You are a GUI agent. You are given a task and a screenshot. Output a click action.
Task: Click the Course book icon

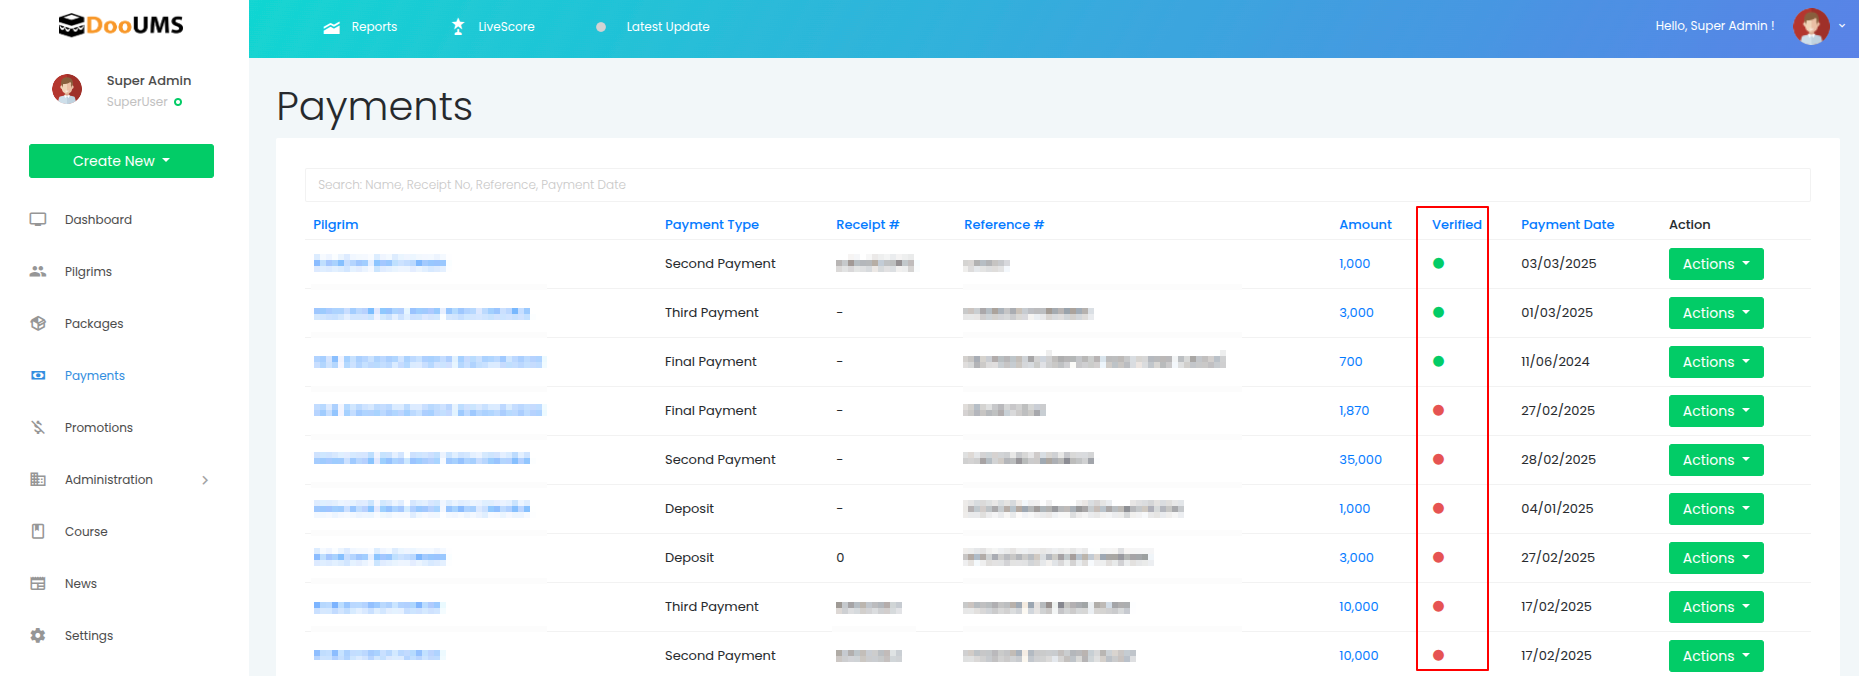38,531
